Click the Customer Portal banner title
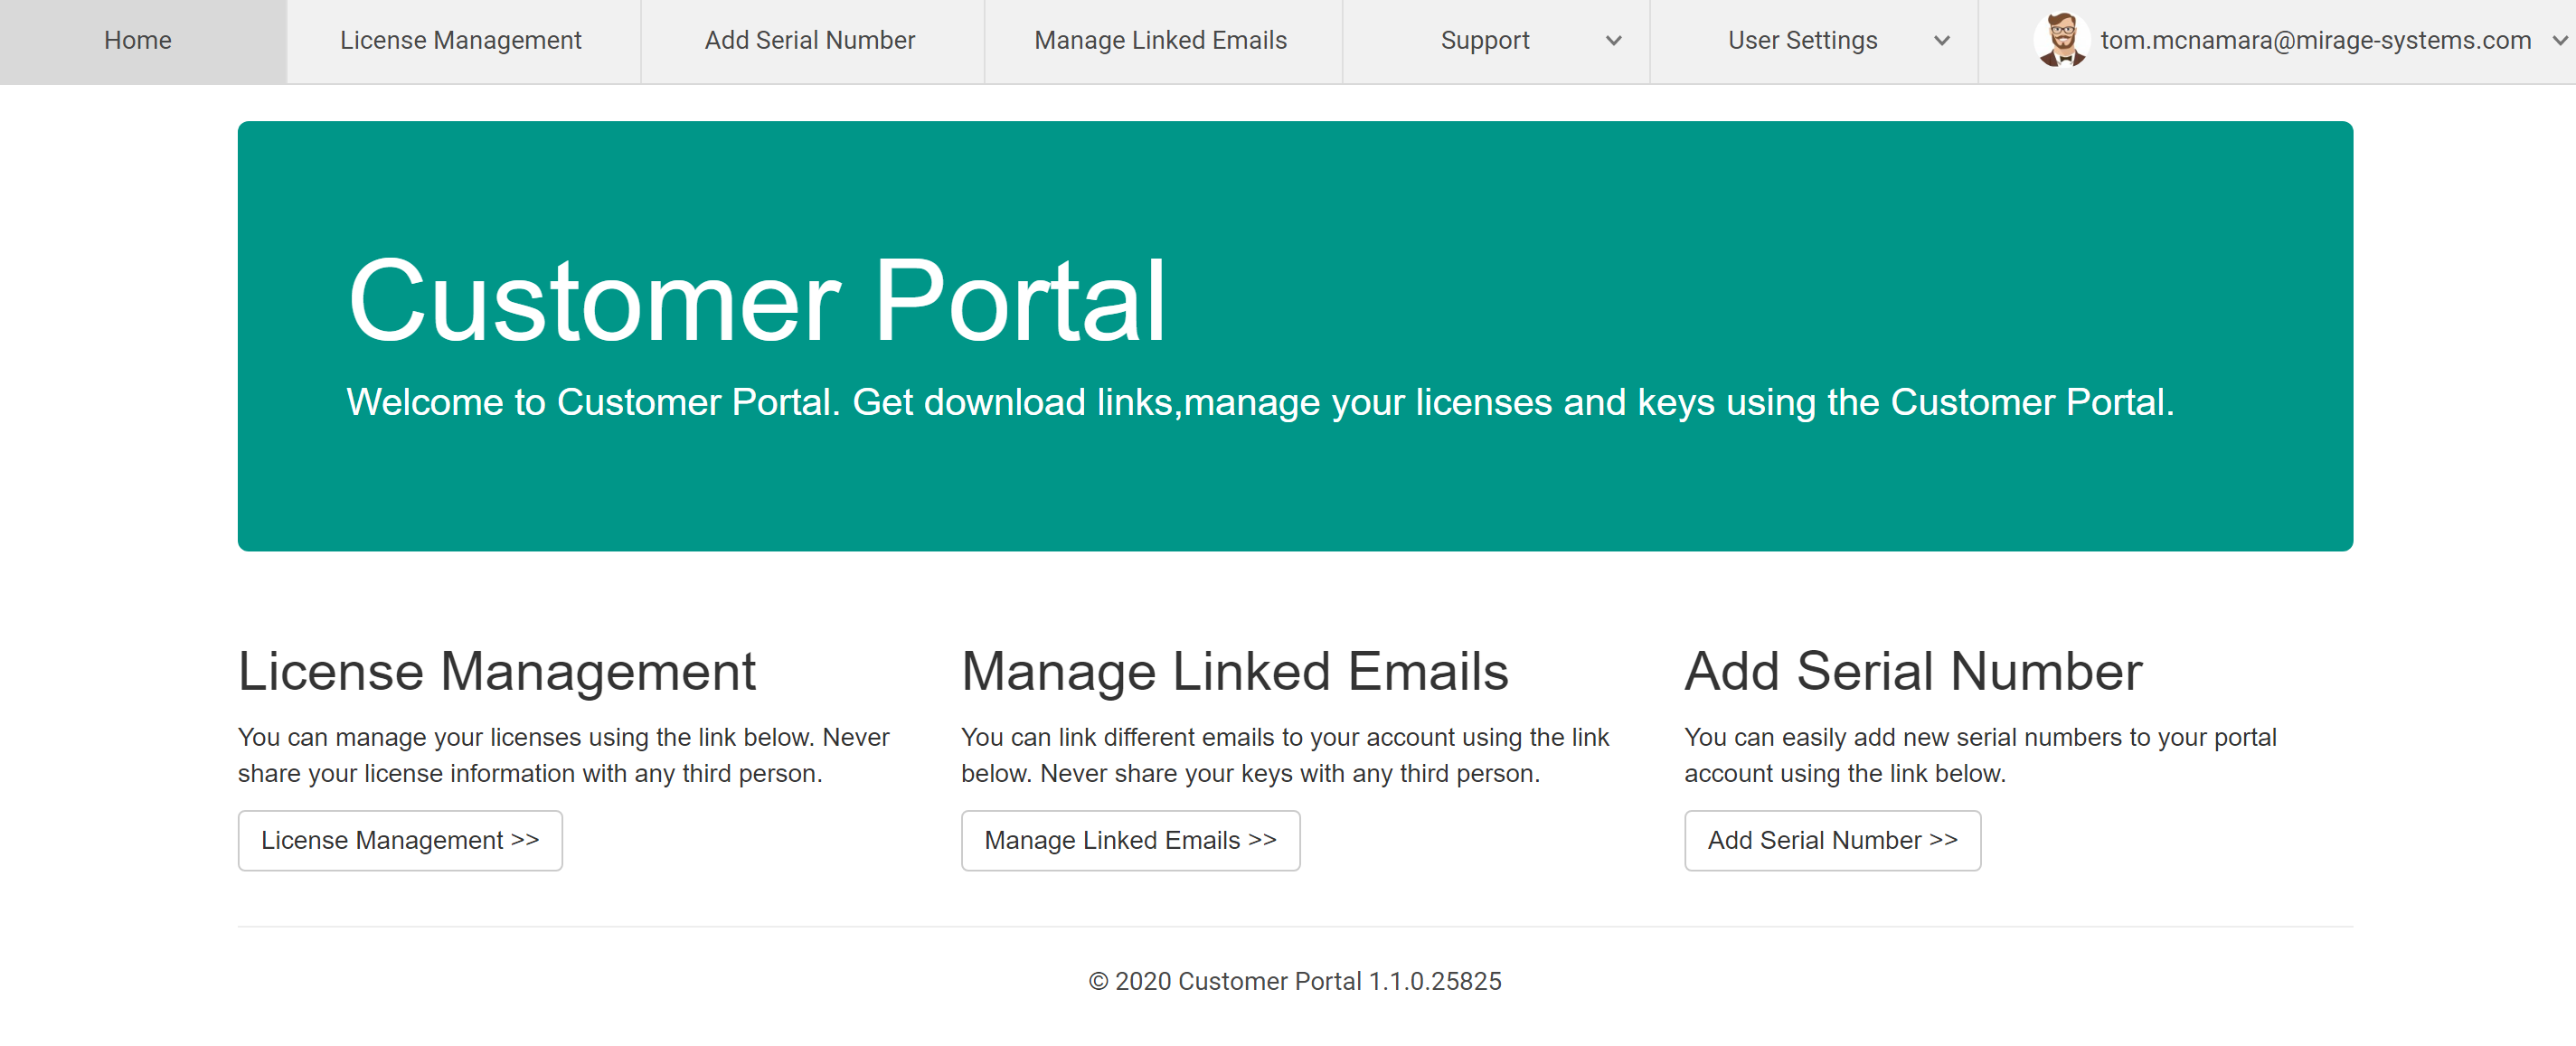 (x=756, y=301)
